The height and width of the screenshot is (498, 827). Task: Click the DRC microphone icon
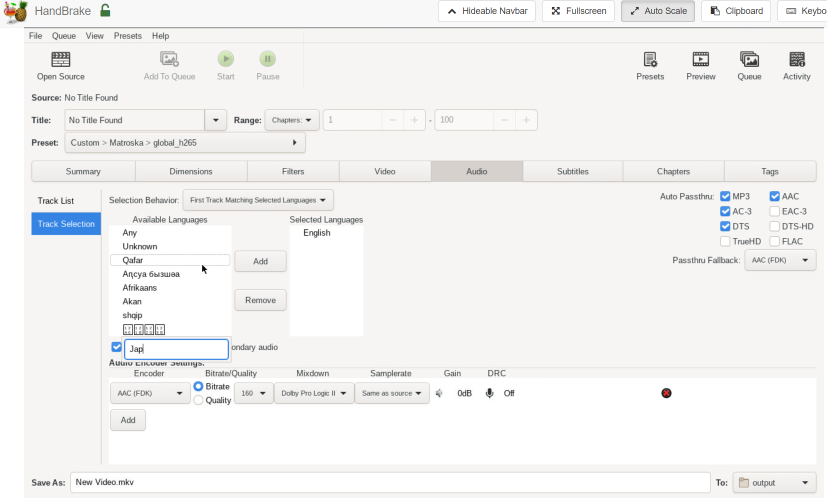(489, 393)
